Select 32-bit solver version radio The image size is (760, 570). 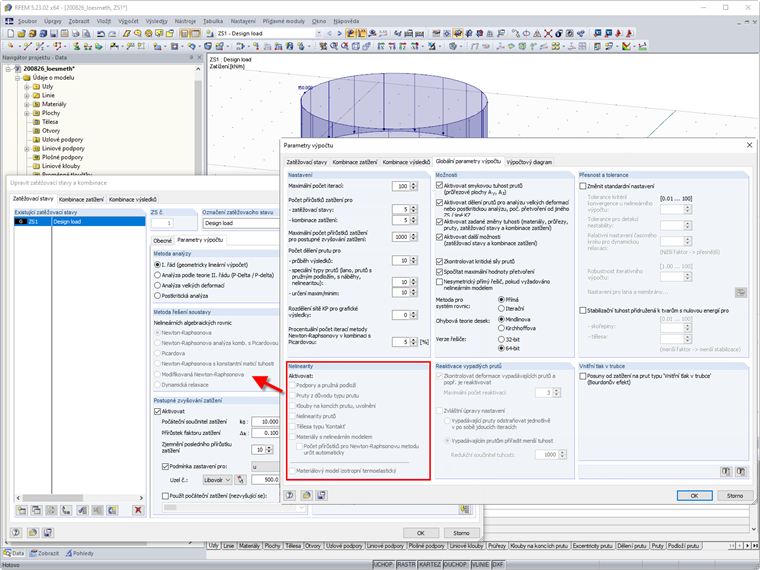(501, 340)
